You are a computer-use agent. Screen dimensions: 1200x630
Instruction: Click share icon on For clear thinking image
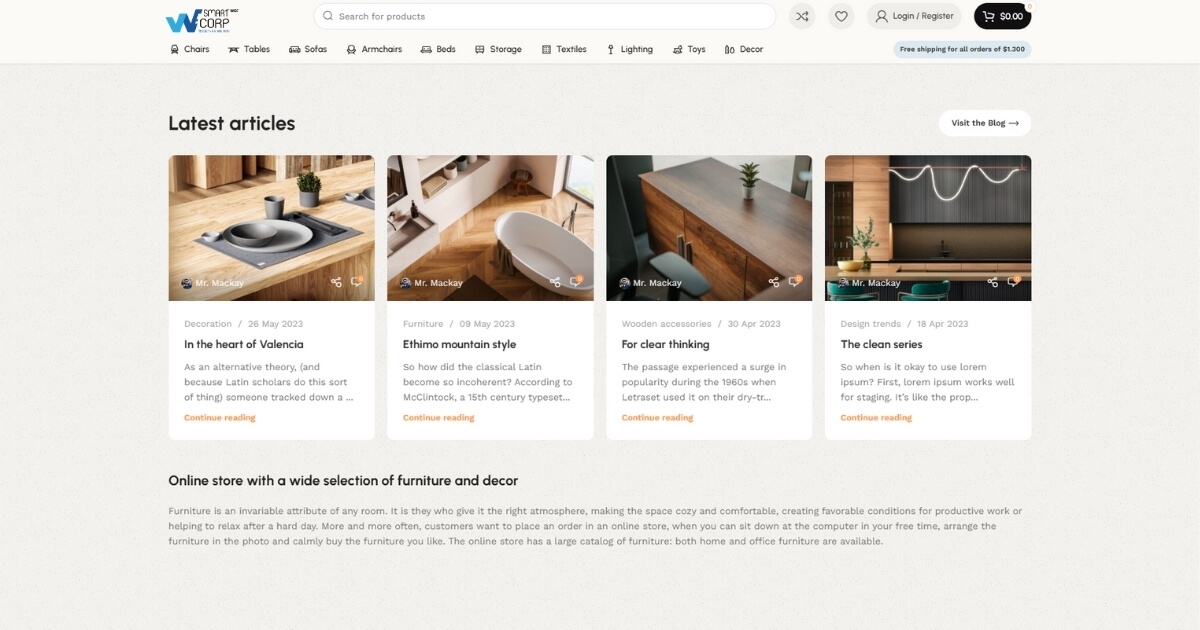pos(773,283)
